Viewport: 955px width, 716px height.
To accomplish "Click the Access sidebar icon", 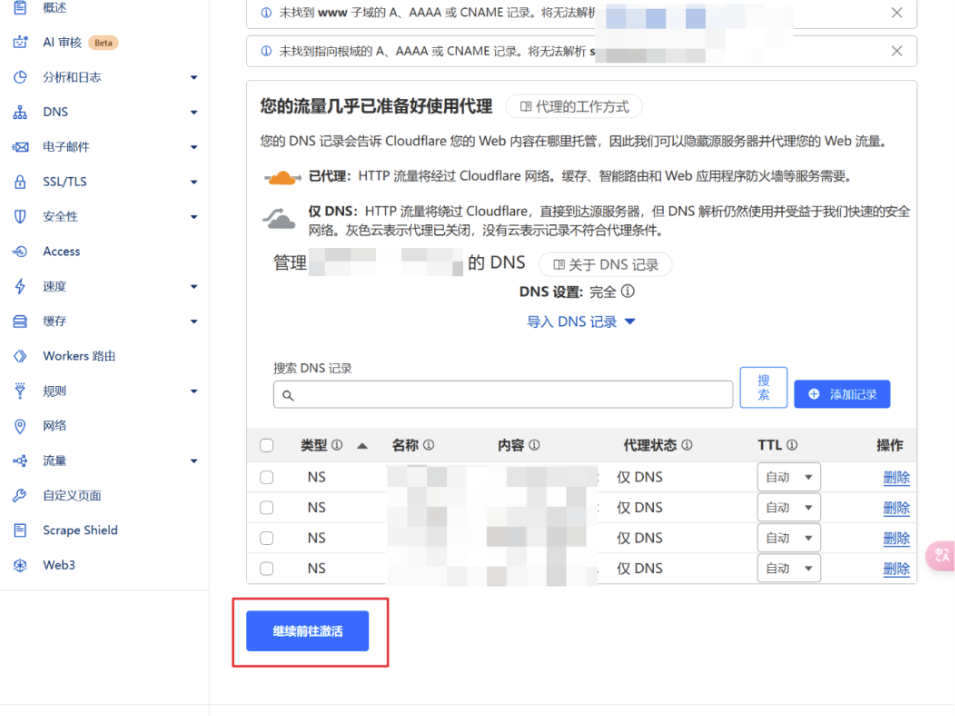I will coord(20,251).
